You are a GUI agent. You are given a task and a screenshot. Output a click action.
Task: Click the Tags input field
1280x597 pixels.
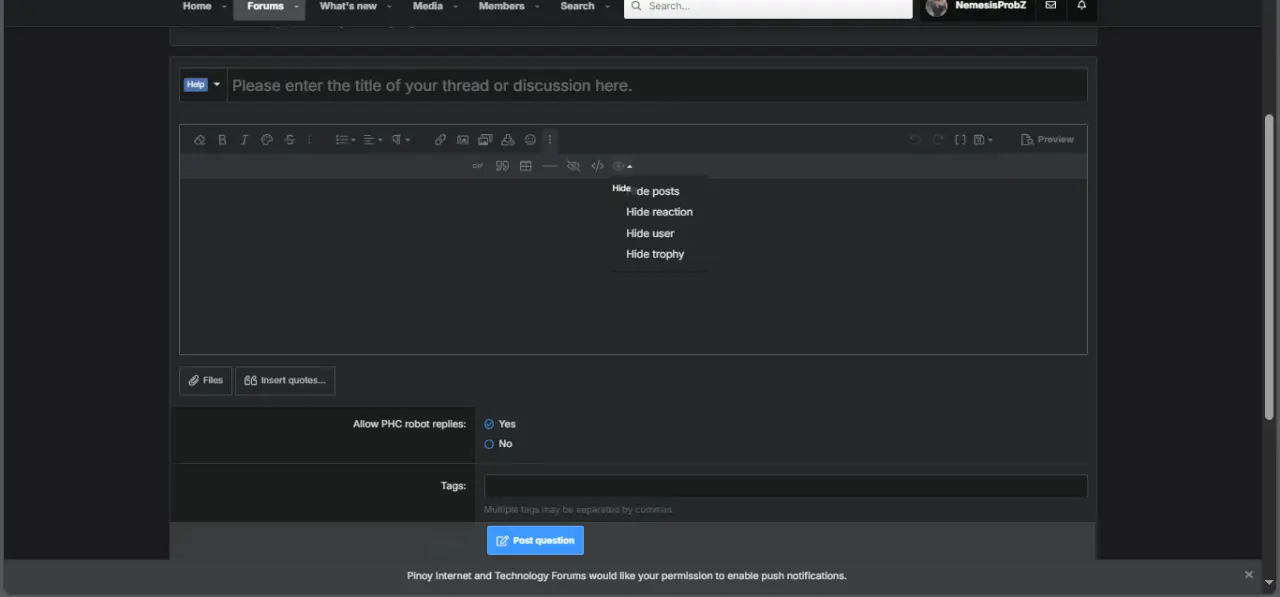pyautogui.click(x=786, y=487)
